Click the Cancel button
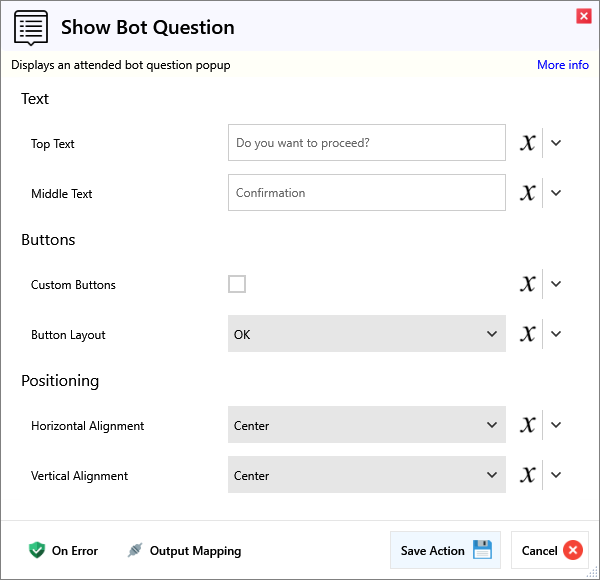 tap(550, 550)
